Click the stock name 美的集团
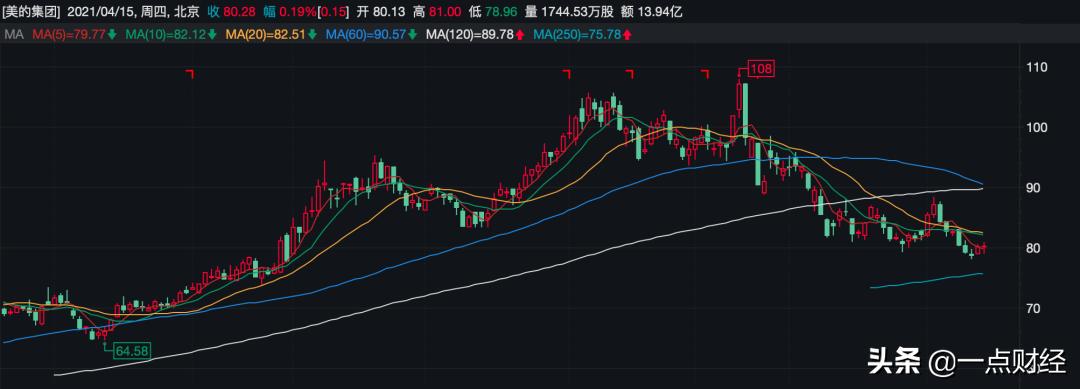 [30, 12]
